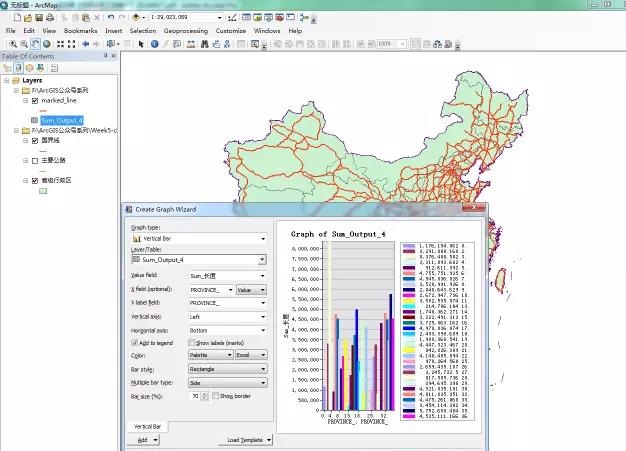626x451 pixels.
Task: Open the Select Features tool
Action: click(x=111, y=44)
